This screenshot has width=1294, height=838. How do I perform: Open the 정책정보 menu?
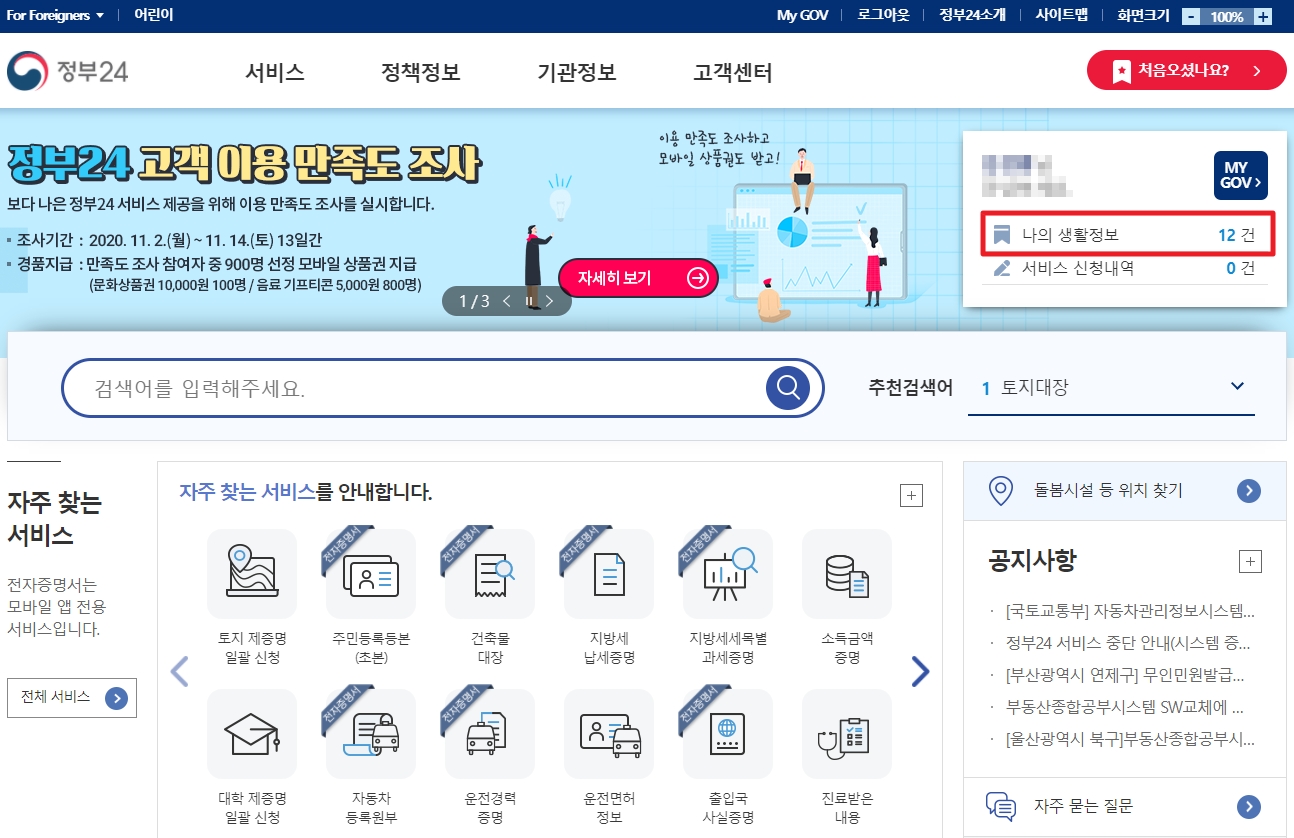click(420, 73)
